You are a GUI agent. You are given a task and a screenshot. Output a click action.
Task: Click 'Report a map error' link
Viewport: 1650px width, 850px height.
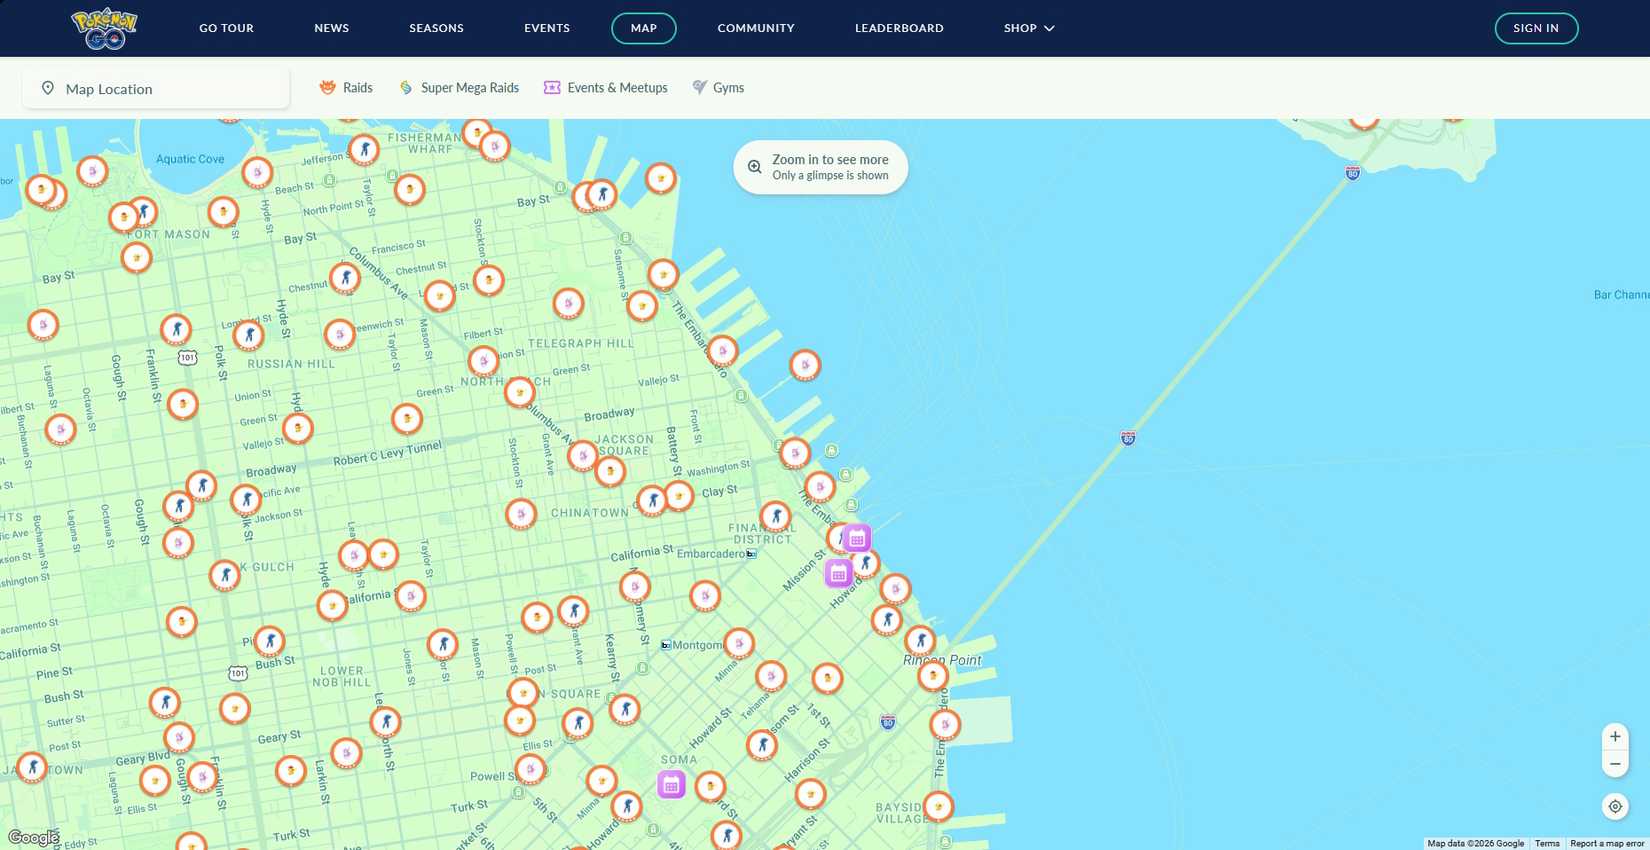pos(1607,844)
